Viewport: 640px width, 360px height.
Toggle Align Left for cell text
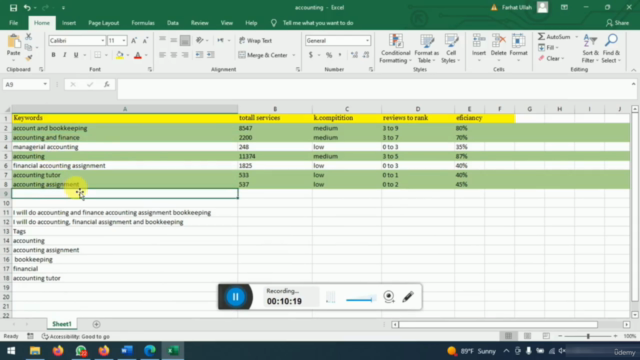pyautogui.click(x=162, y=55)
